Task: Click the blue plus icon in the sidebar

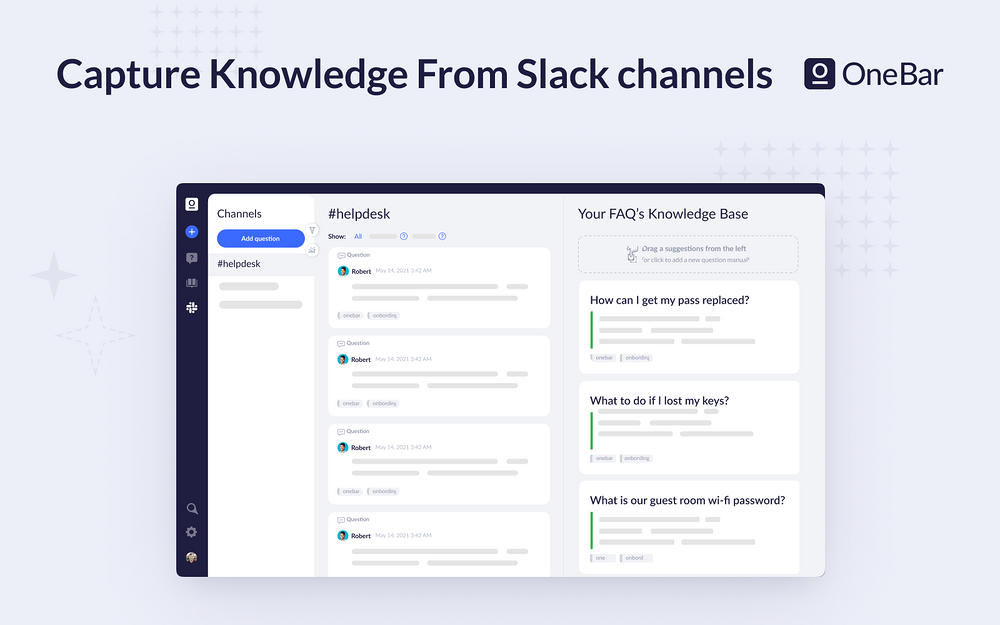Action: (191, 232)
